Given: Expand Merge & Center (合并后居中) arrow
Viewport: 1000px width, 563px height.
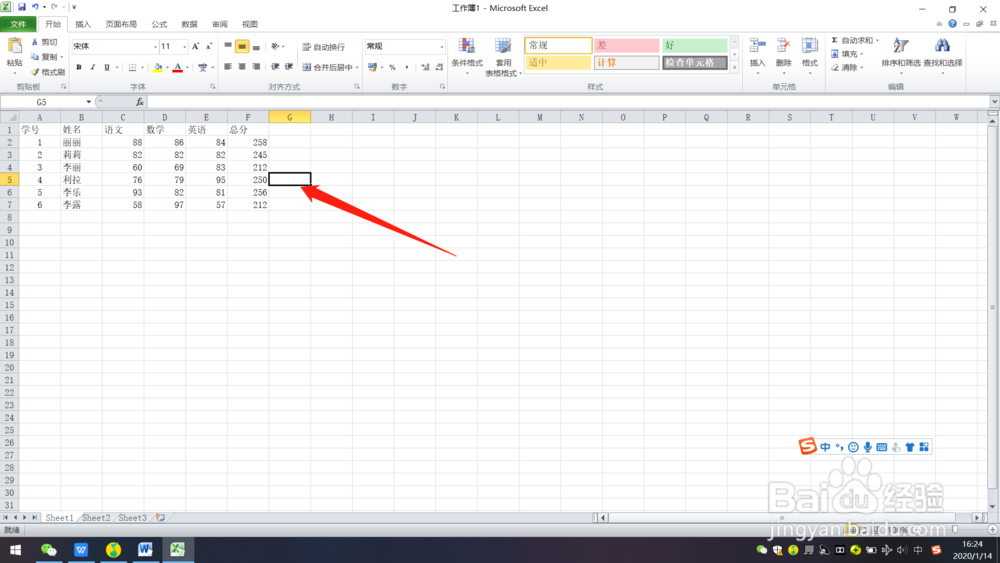Looking at the screenshot, I should 357,67.
